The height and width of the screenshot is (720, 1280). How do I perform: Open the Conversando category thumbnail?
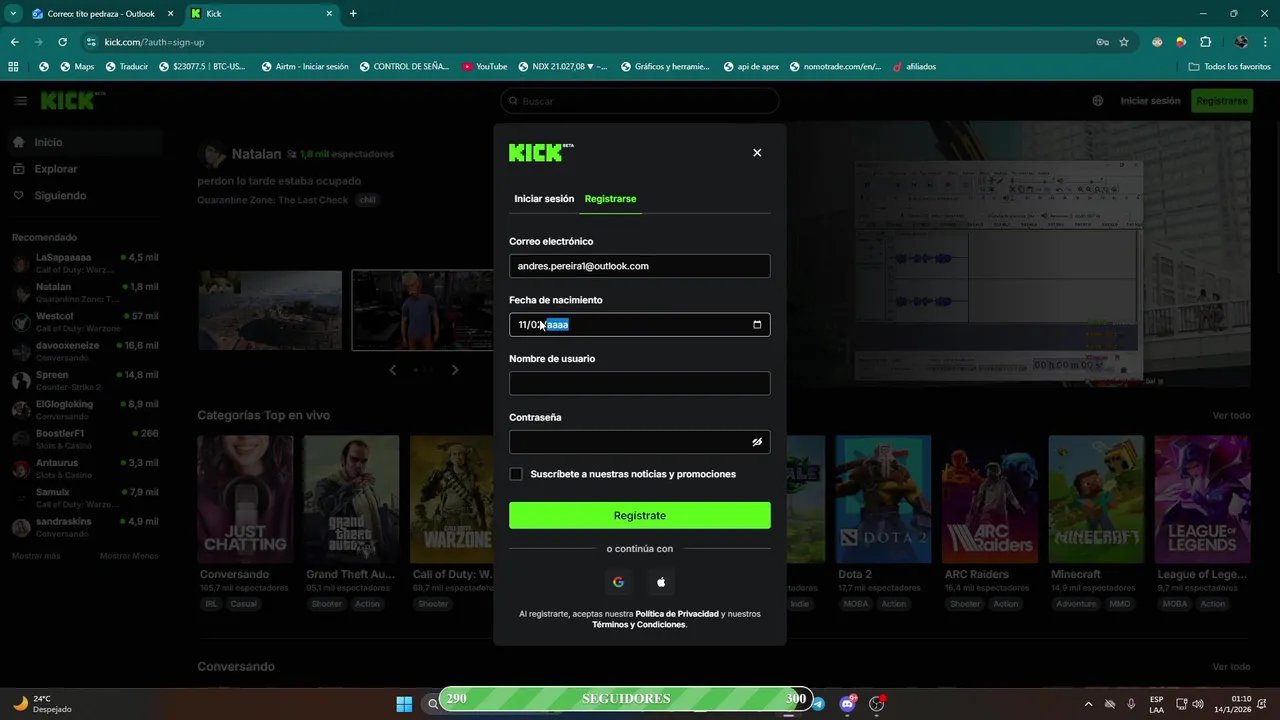pyautogui.click(x=245, y=499)
